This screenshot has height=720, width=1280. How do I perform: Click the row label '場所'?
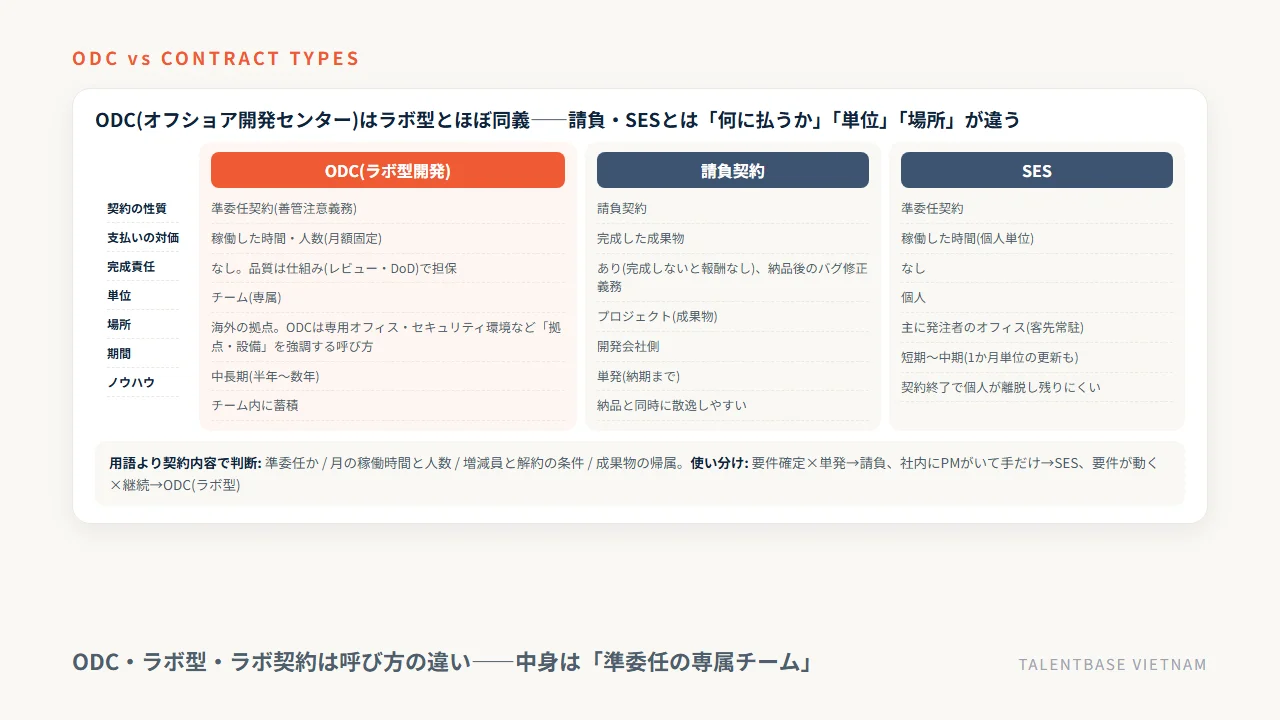pyautogui.click(x=119, y=324)
